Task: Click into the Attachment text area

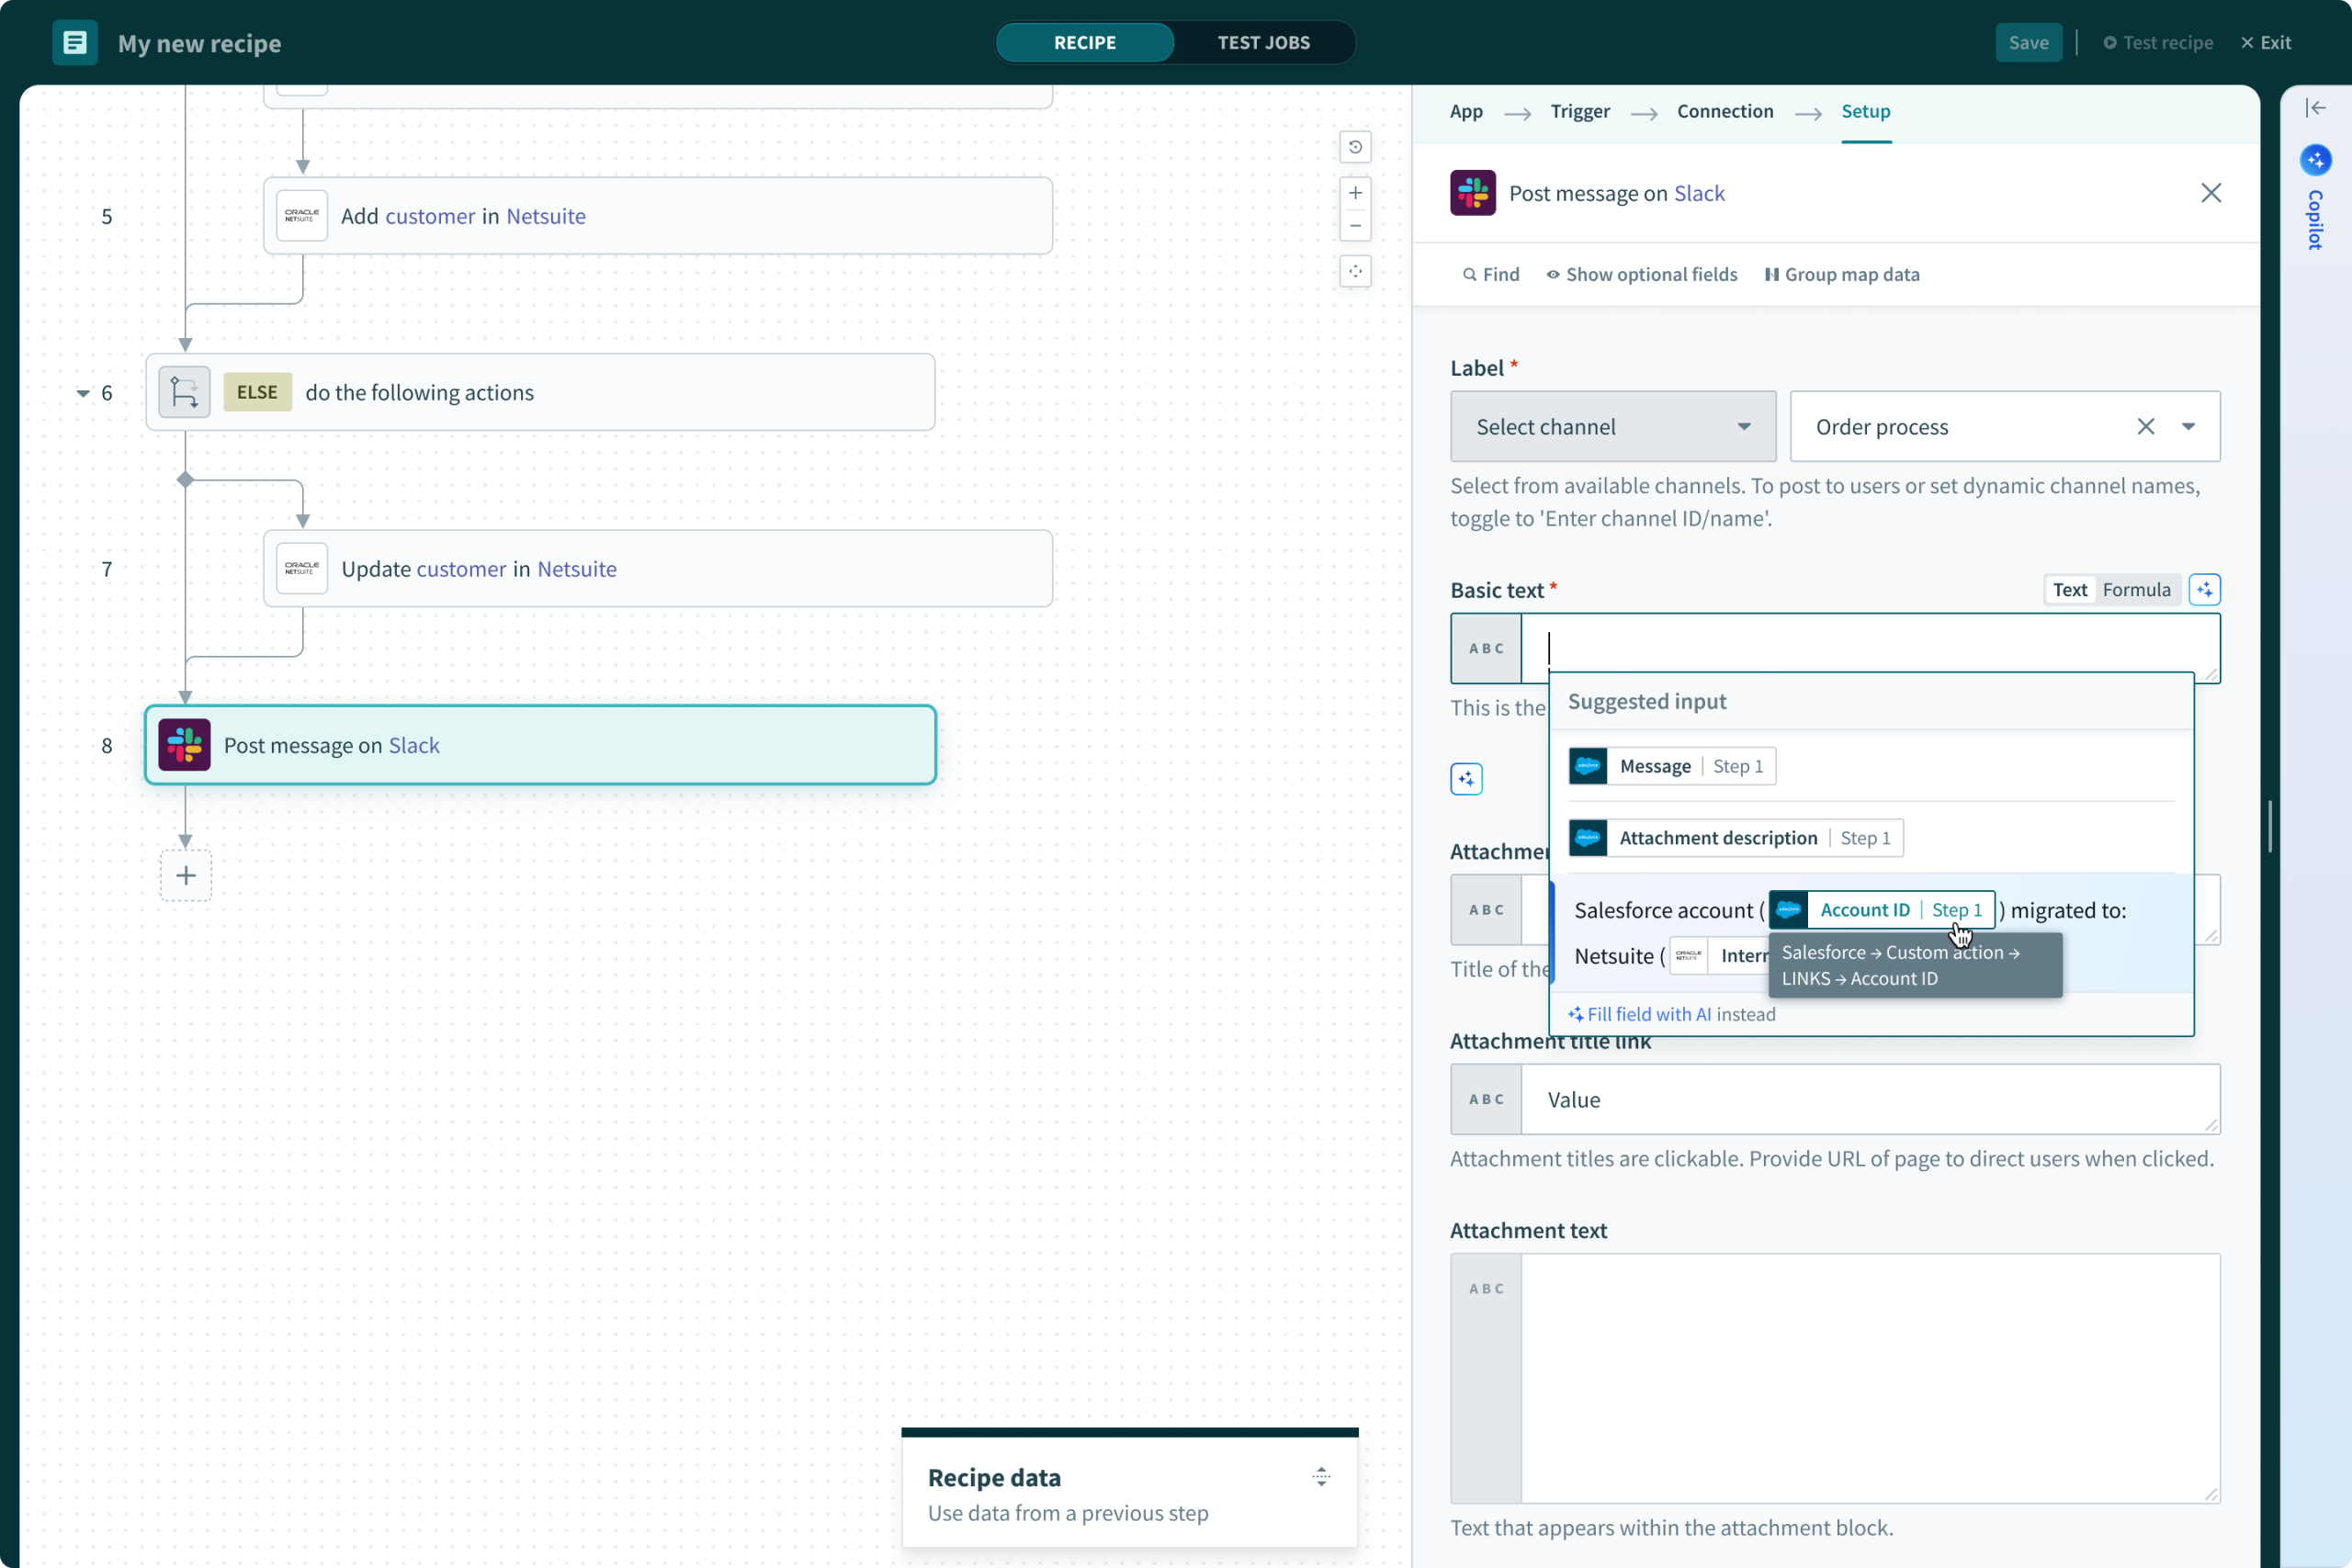Action: (x=1870, y=1378)
